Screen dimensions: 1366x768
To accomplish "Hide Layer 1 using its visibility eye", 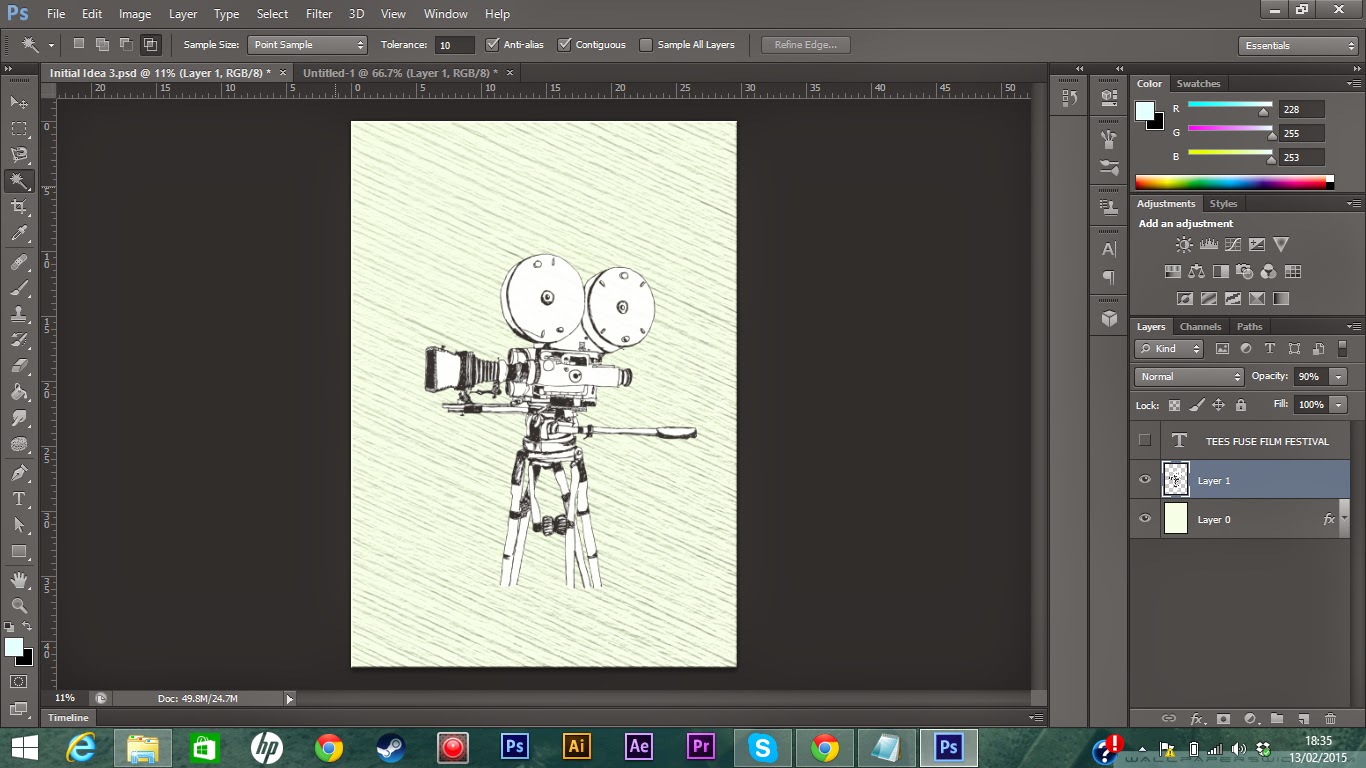I will [1144, 479].
